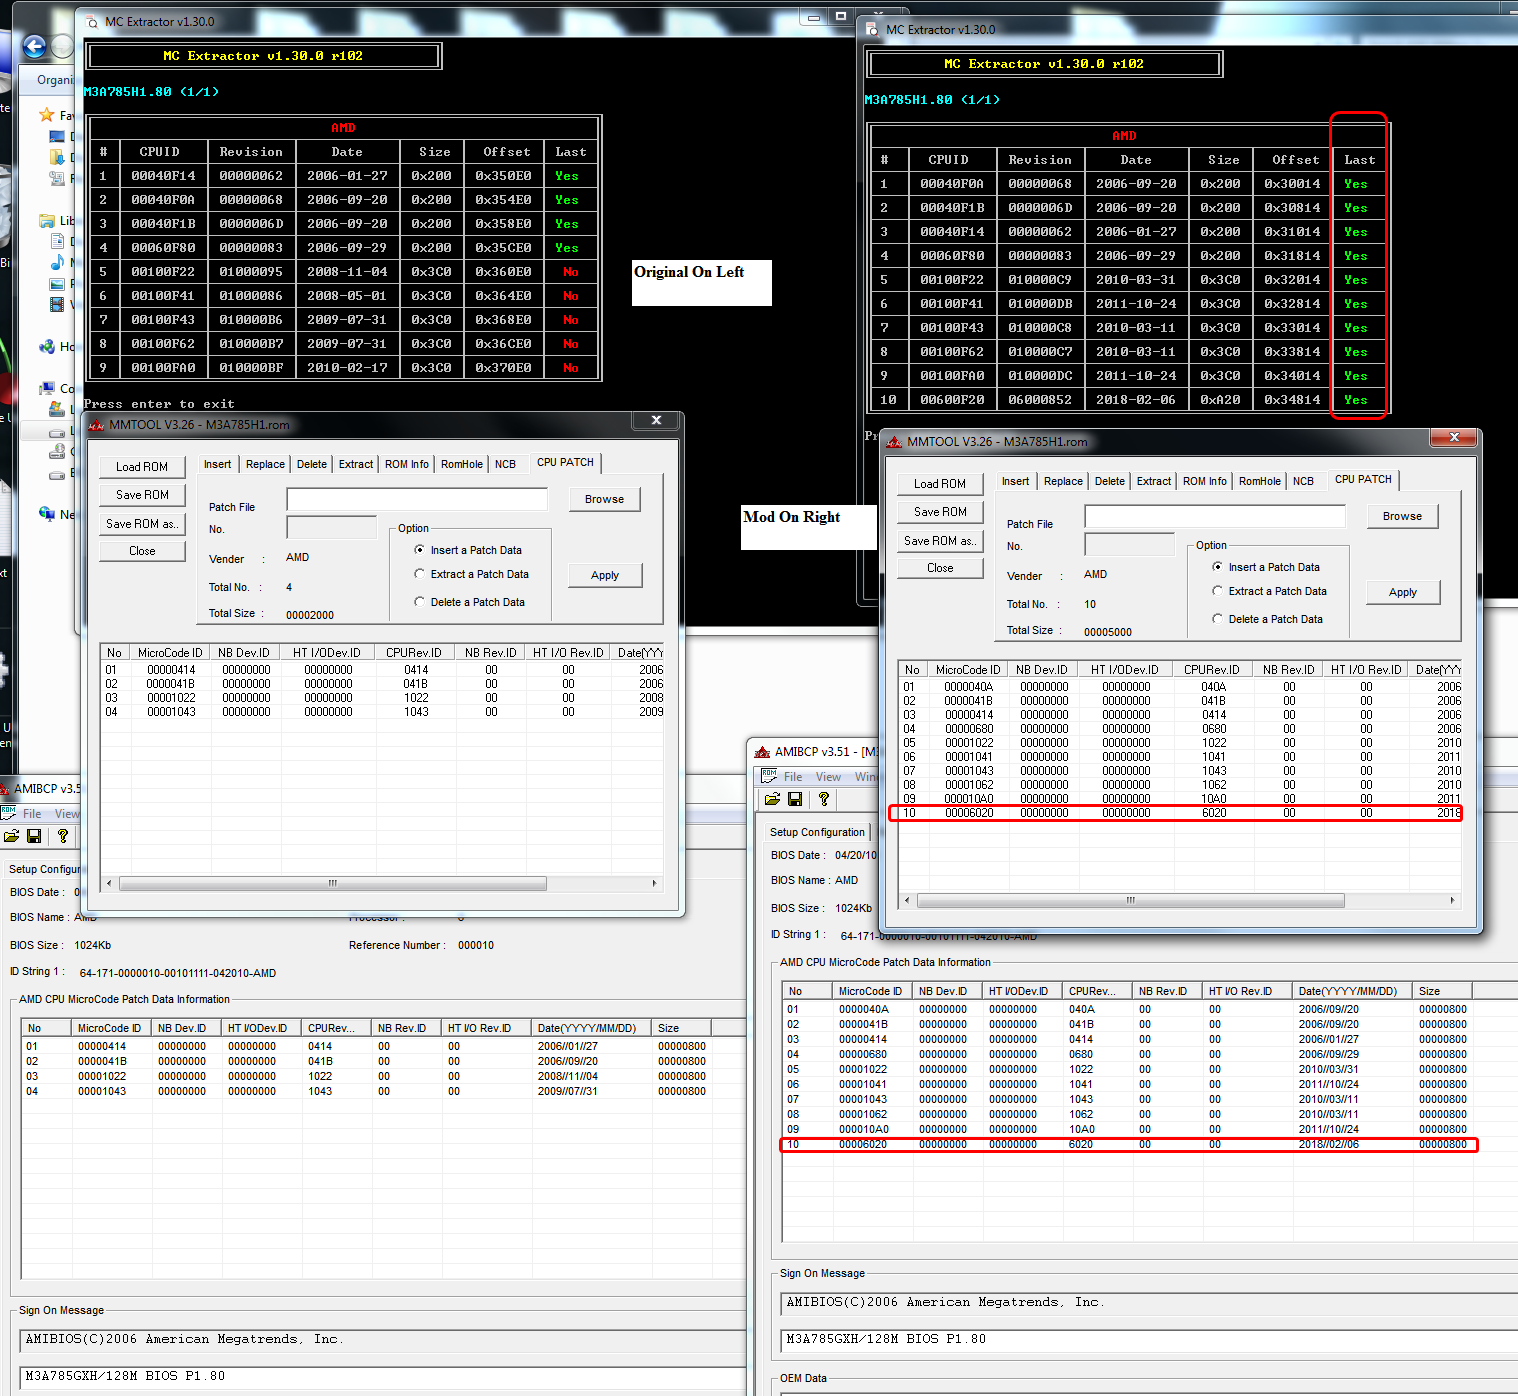Viewport: 1518px width, 1396px height.
Task: Select the Favorites star in Explorer sidebar
Action: tap(46, 115)
